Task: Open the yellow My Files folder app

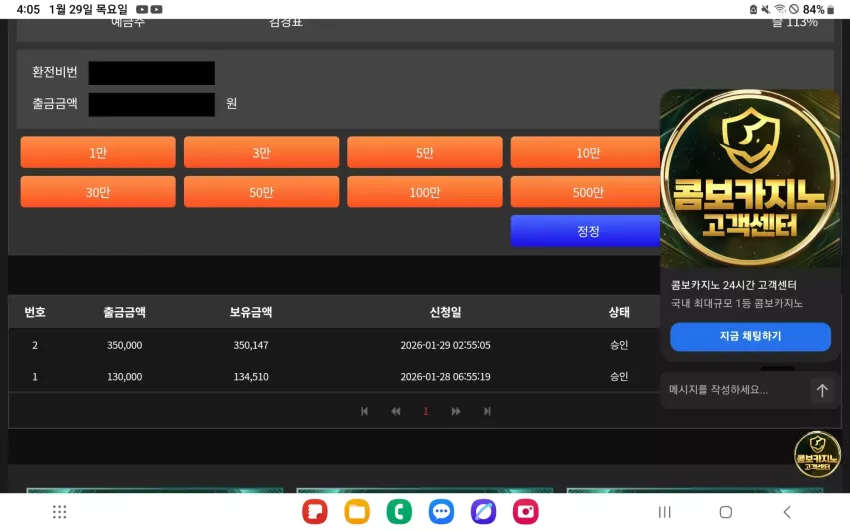Action: 357,511
